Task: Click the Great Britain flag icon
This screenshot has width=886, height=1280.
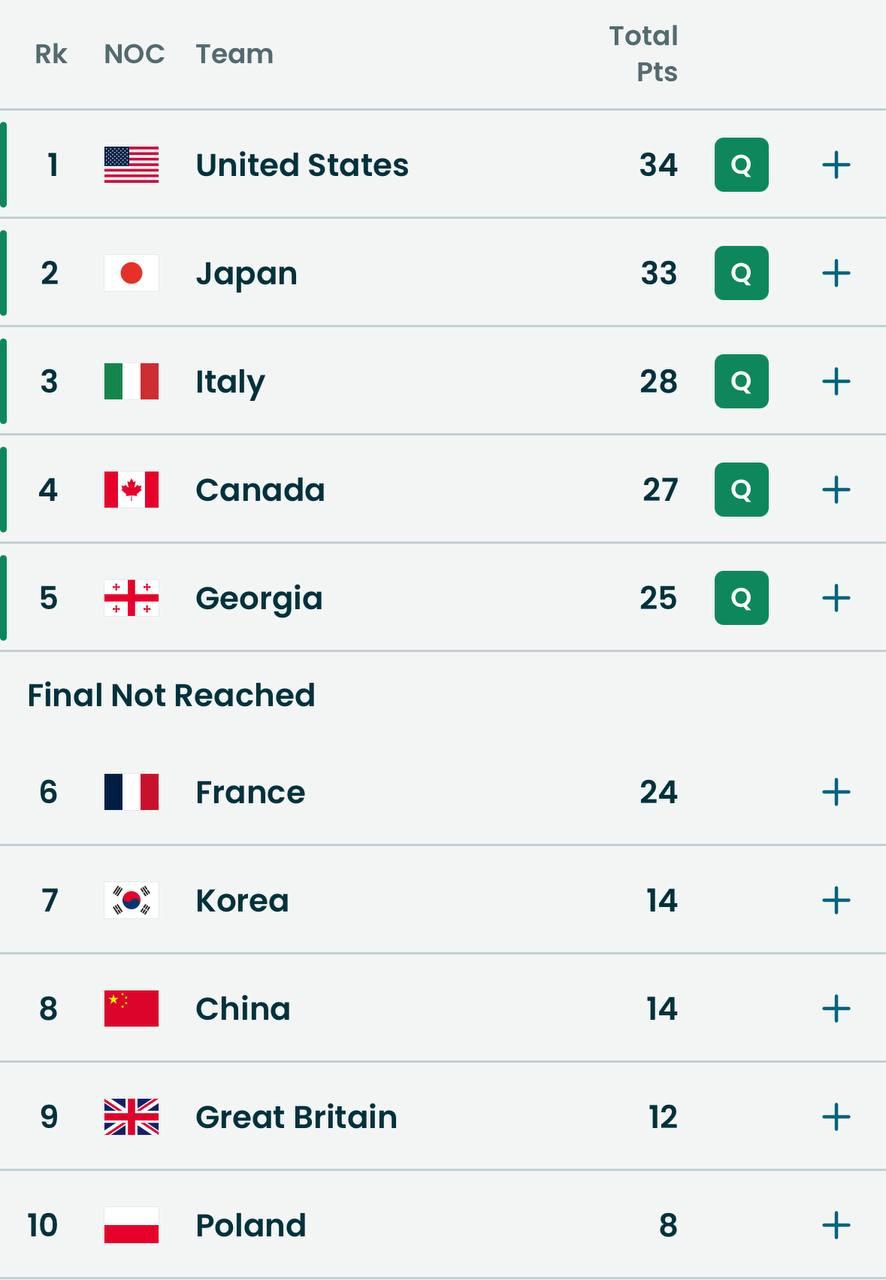Action: [131, 1117]
